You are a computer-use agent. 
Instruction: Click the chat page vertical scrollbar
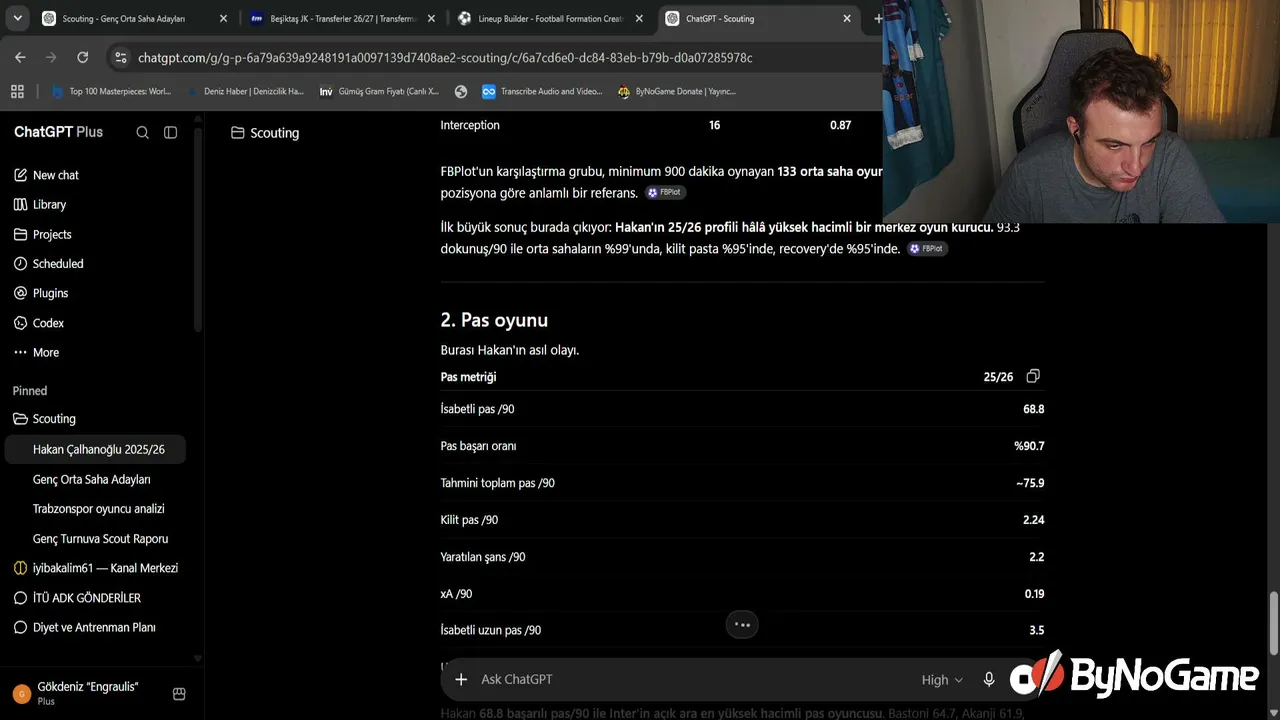(x=1273, y=624)
